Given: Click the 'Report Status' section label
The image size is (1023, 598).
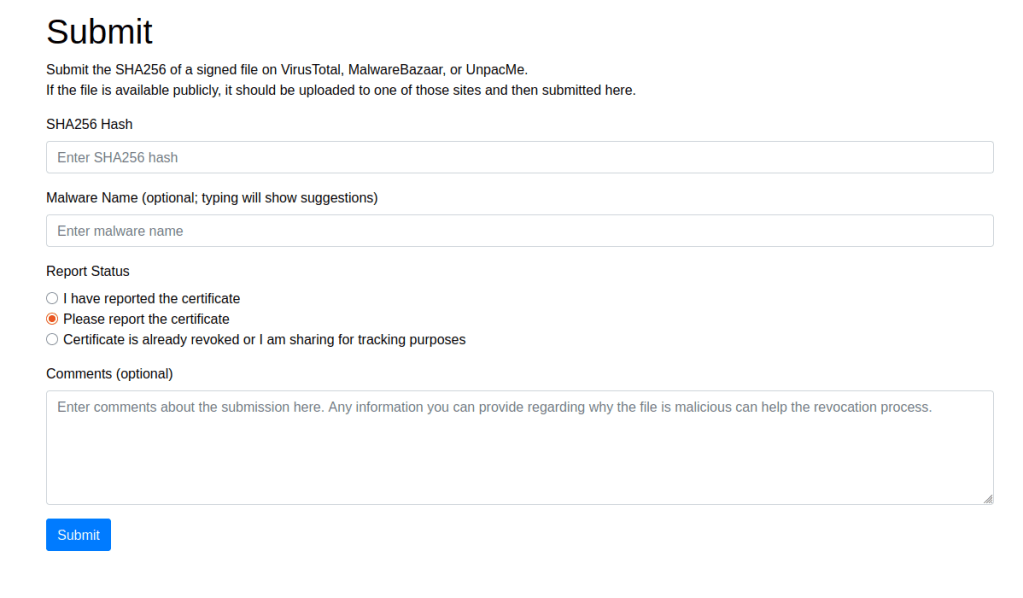Looking at the screenshot, I should pos(88,271).
